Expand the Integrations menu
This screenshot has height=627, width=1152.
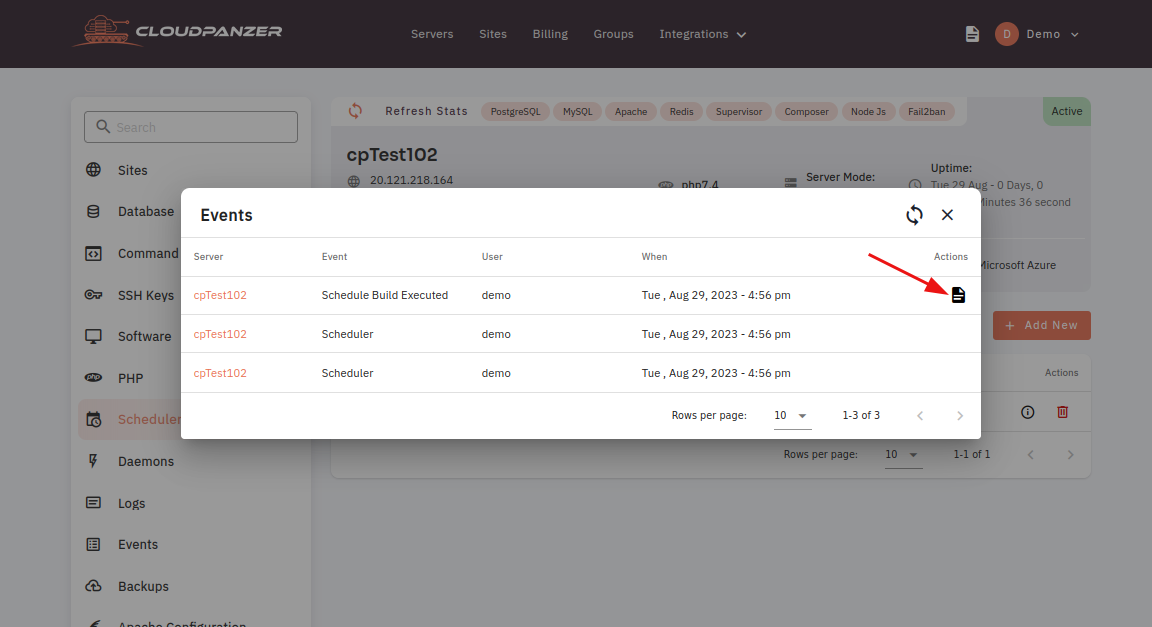tap(702, 34)
